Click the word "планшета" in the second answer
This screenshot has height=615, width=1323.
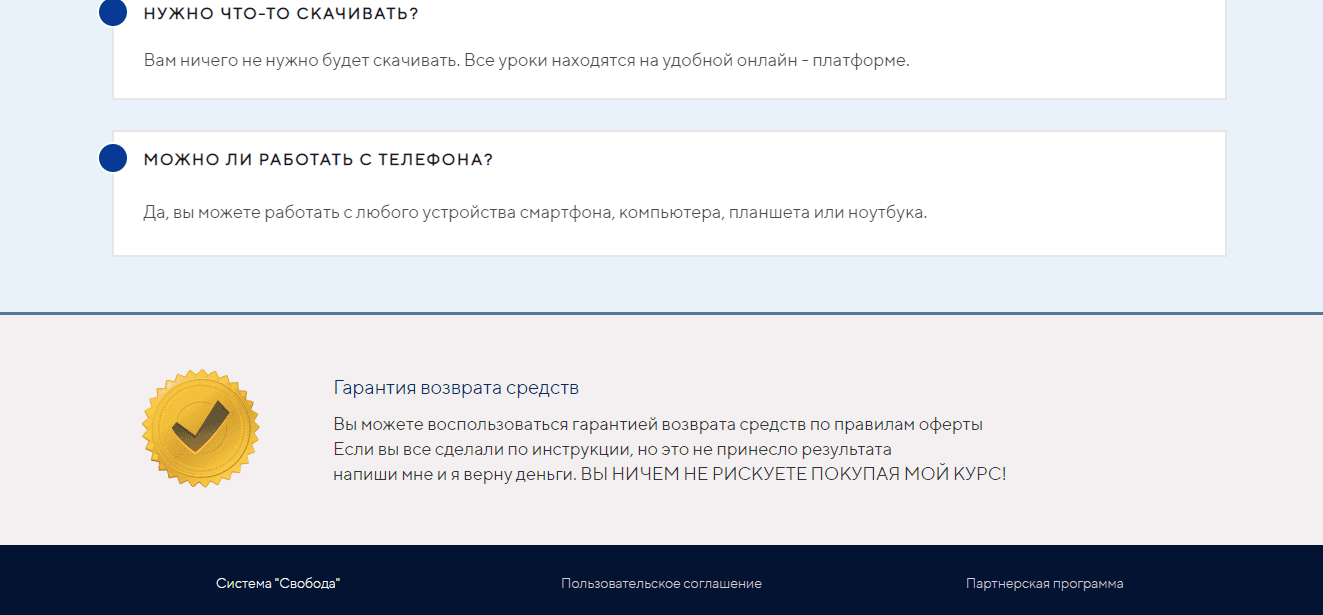click(768, 213)
